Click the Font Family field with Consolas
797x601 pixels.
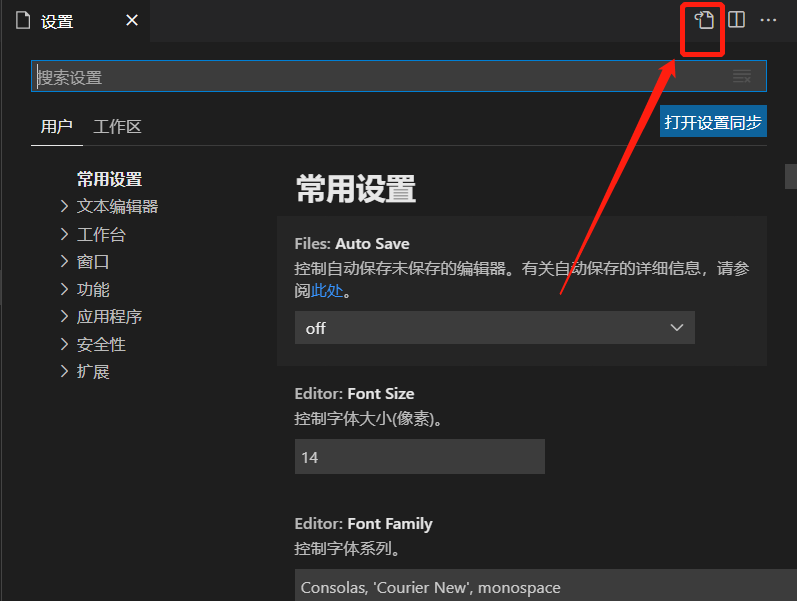[546, 585]
